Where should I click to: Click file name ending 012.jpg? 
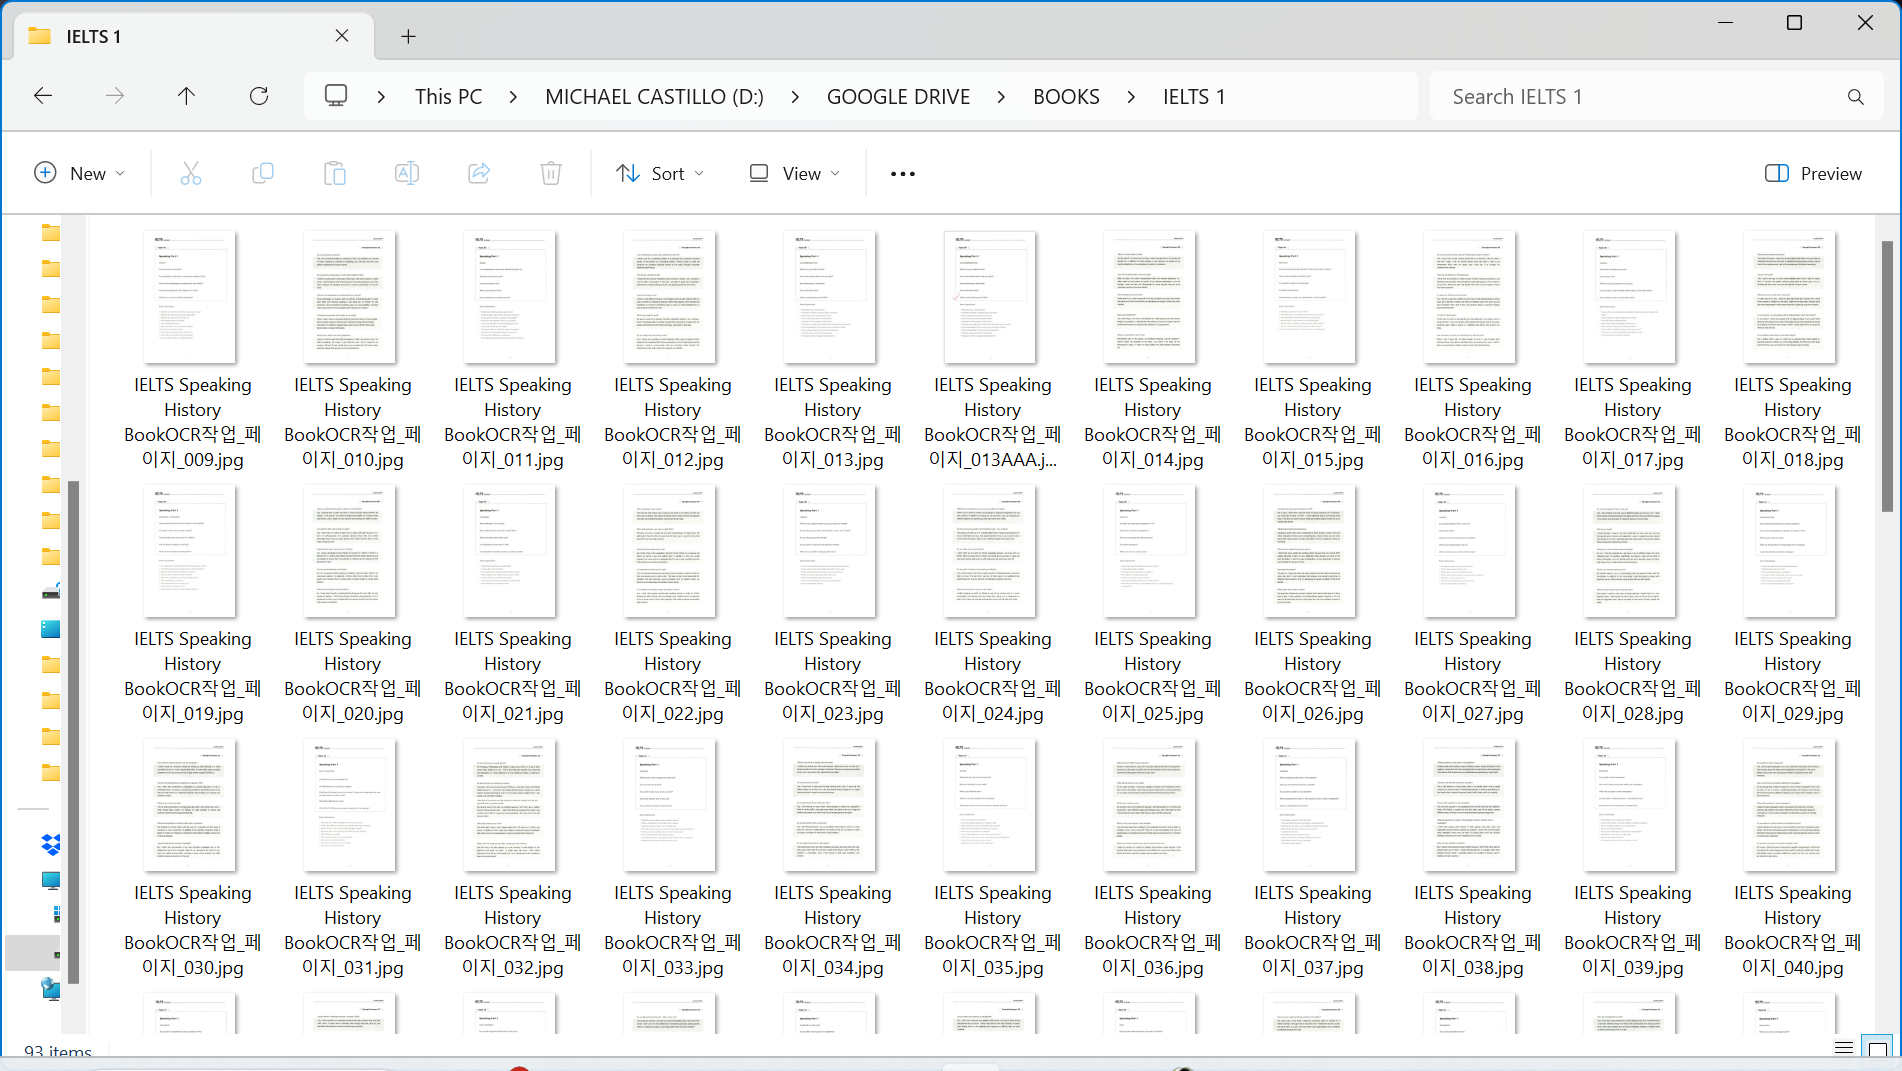pyautogui.click(x=673, y=422)
